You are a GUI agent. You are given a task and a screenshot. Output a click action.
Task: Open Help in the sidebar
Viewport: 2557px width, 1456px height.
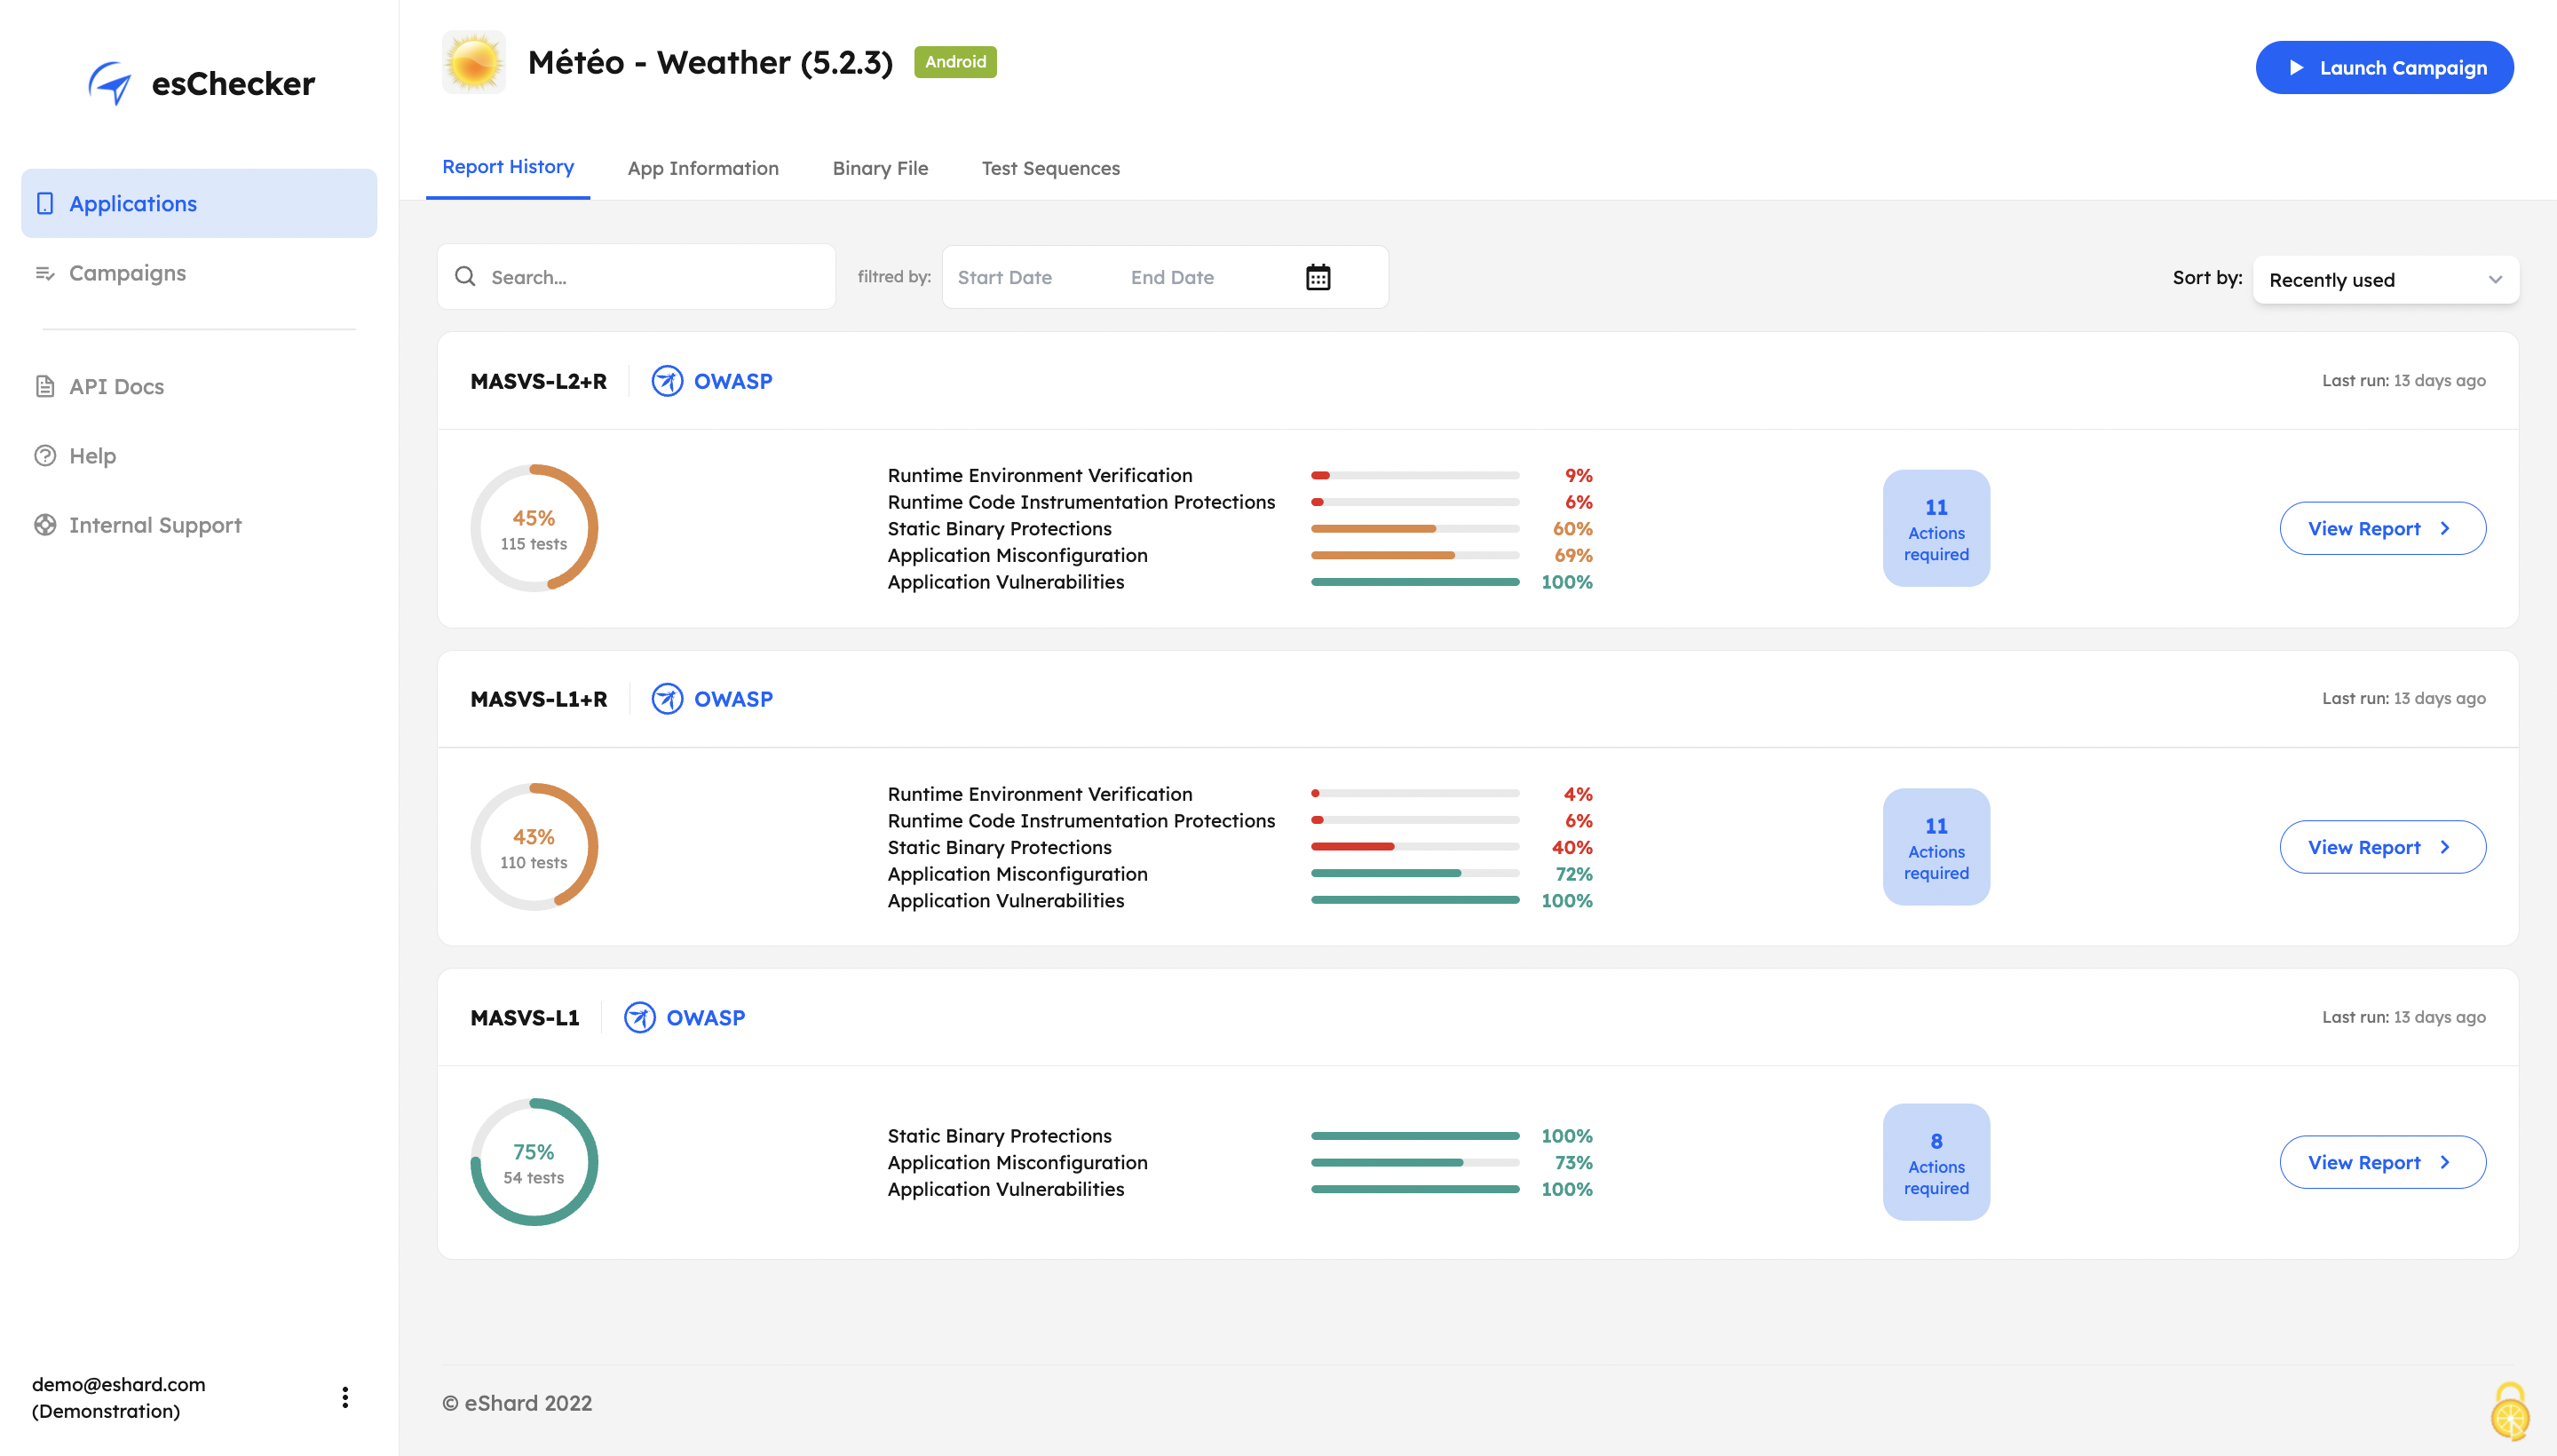click(x=92, y=456)
